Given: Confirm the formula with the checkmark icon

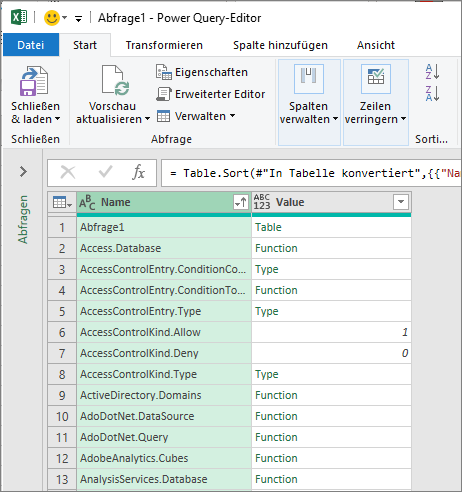Looking at the screenshot, I should pyautogui.click(x=105, y=172).
